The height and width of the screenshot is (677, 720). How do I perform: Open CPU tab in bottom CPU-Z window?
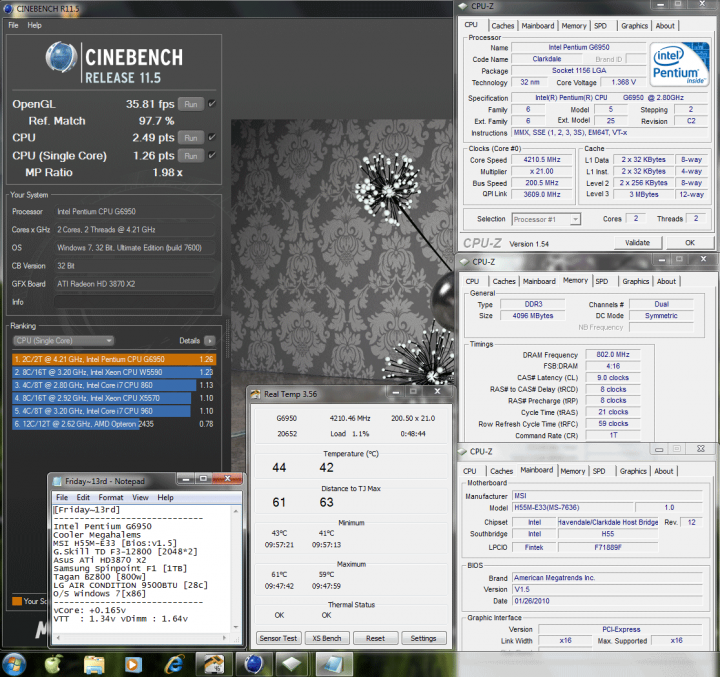point(469,471)
